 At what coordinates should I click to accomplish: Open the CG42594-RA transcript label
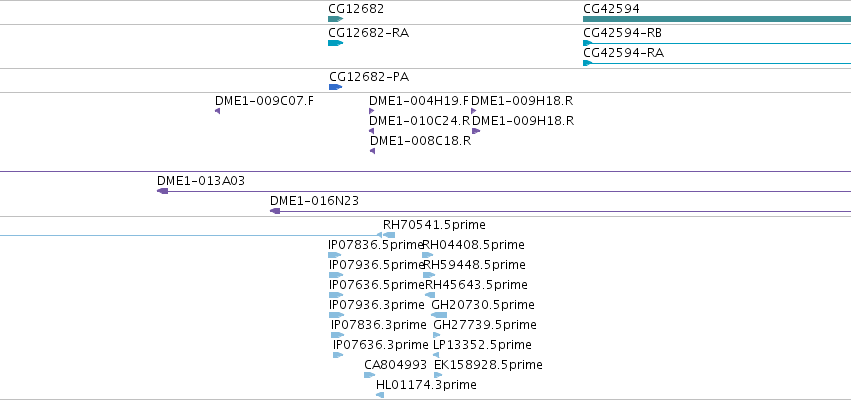pyautogui.click(x=623, y=53)
